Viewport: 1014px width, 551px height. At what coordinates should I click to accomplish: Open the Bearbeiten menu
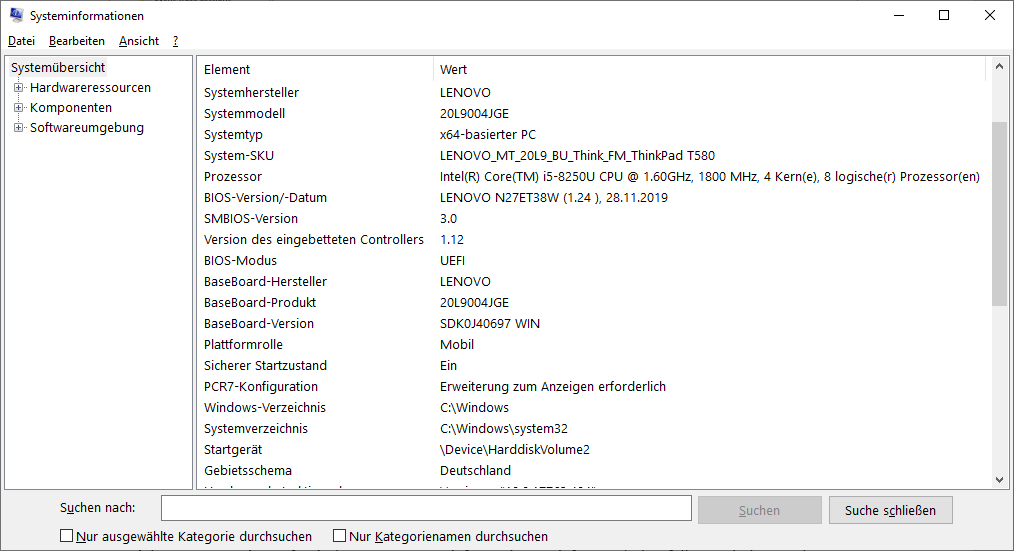[x=77, y=41]
